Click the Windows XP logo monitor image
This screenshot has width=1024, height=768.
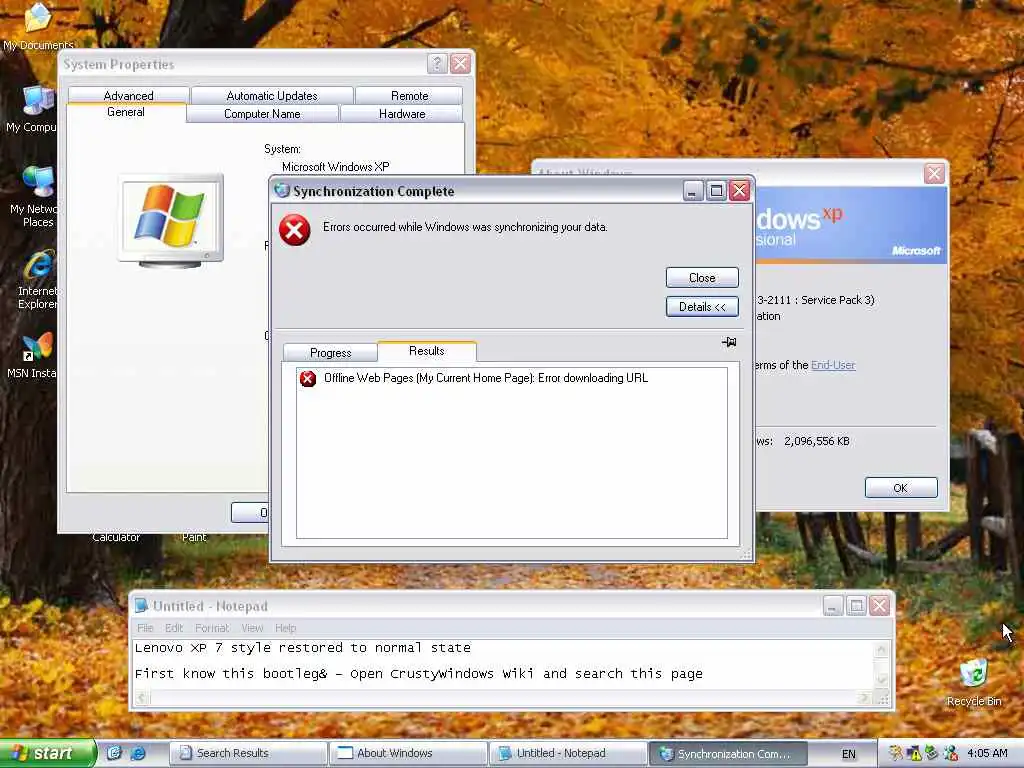(171, 221)
